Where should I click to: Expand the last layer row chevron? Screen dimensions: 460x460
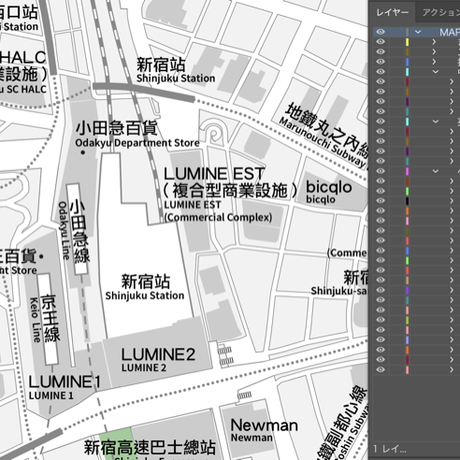(451, 369)
